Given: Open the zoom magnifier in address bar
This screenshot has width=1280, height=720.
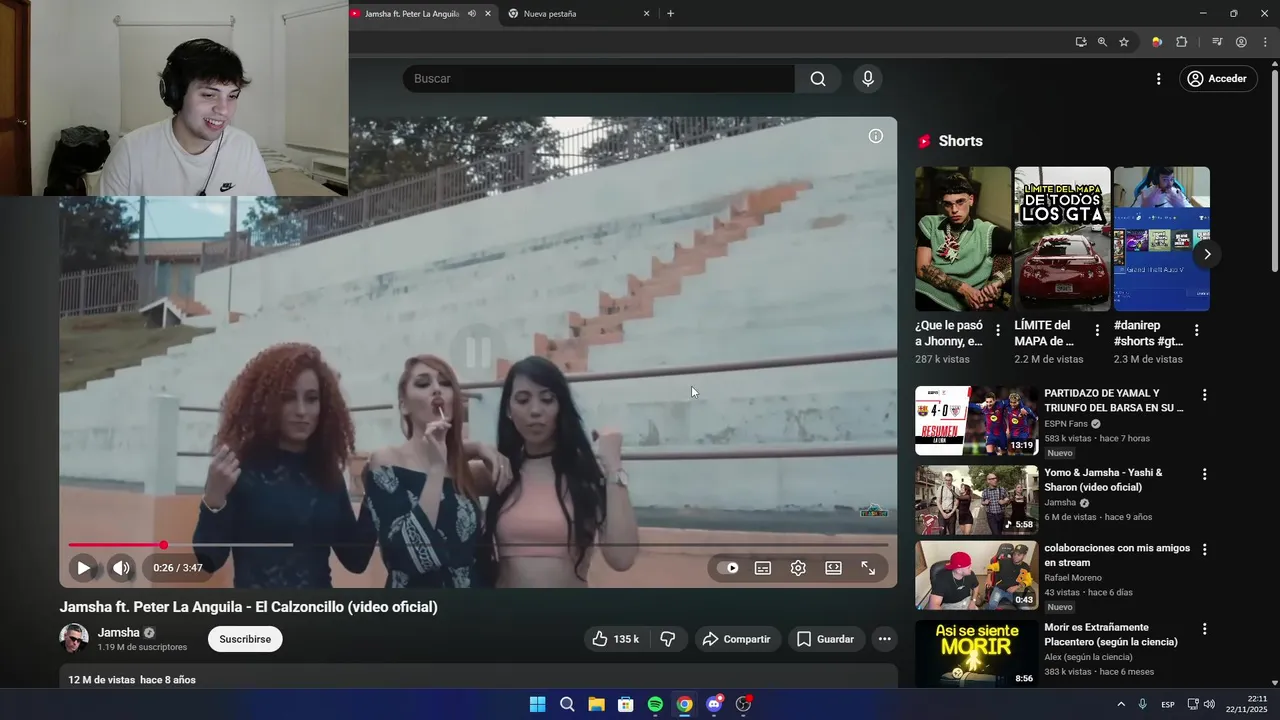Looking at the screenshot, I should click(1102, 42).
